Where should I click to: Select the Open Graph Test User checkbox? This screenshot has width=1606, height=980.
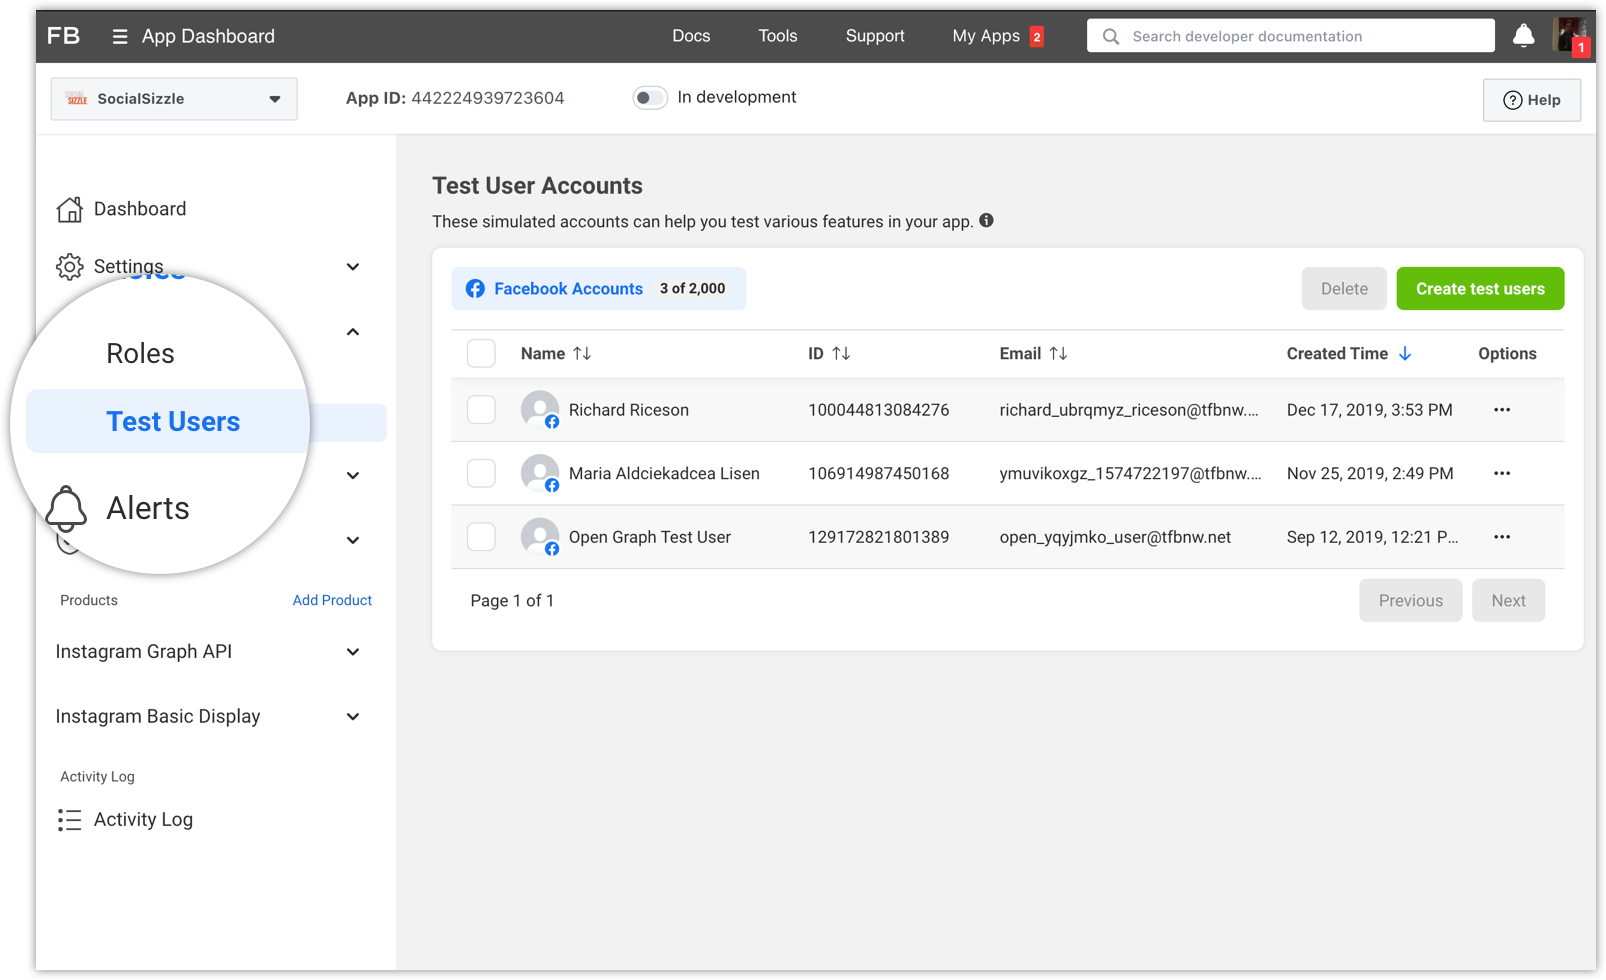pos(481,537)
